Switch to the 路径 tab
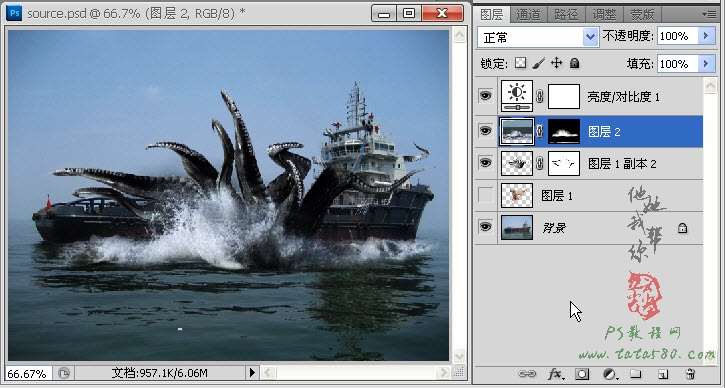 566,14
